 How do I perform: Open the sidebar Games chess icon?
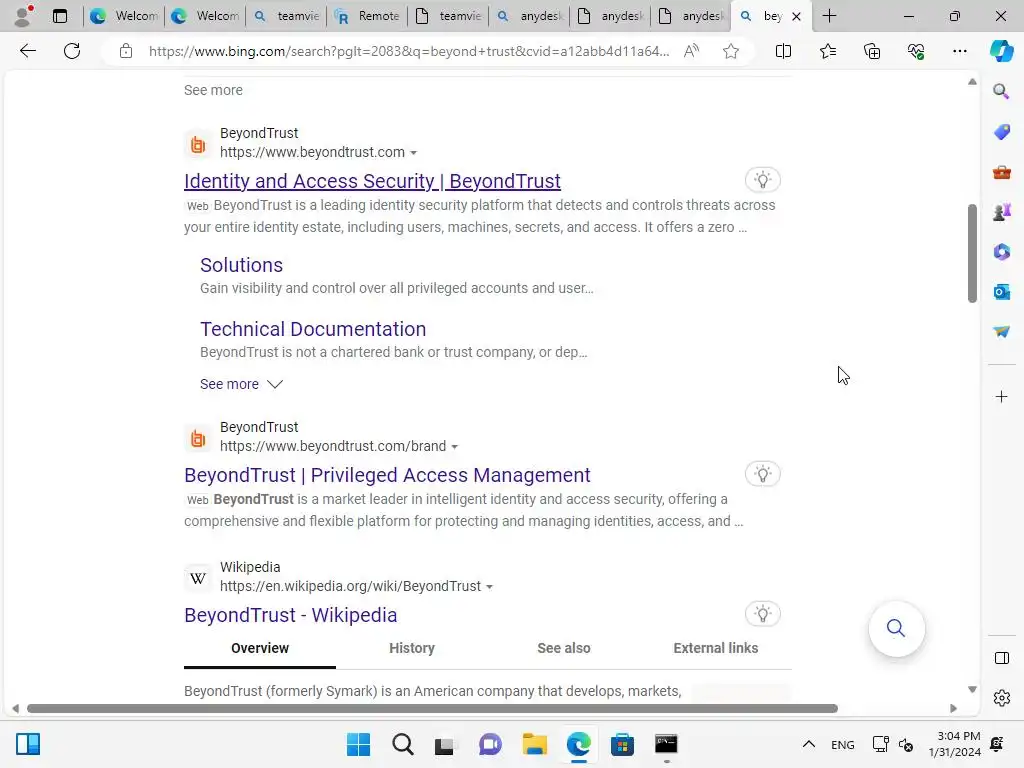(x=1001, y=212)
